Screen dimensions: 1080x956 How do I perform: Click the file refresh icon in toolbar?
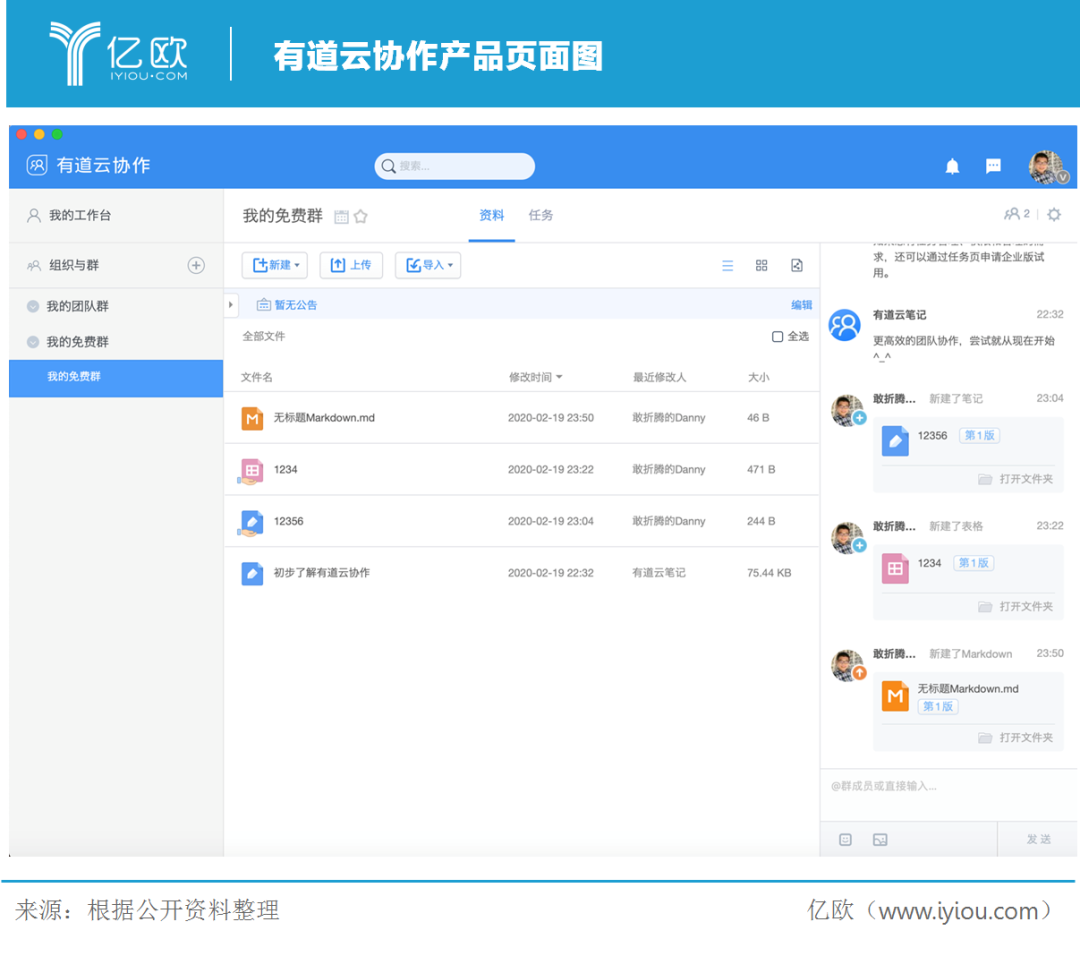(796, 265)
